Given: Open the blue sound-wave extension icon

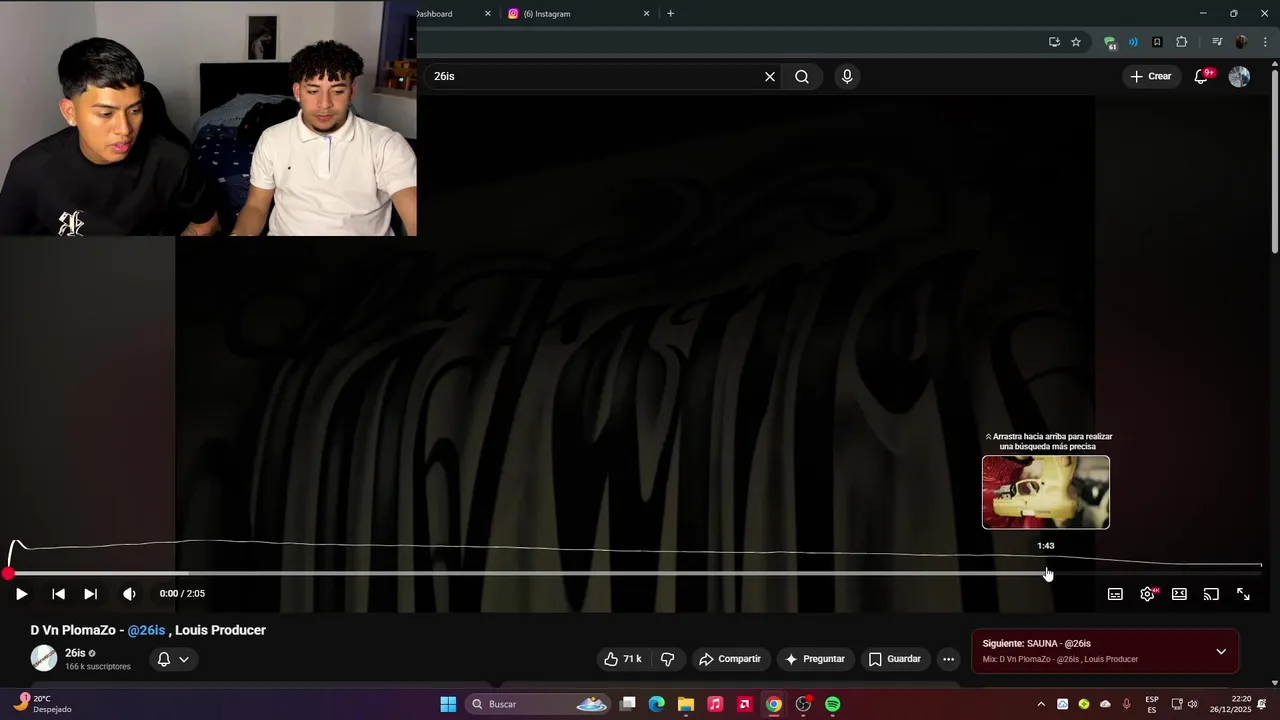Looking at the screenshot, I should click(1133, 42).
